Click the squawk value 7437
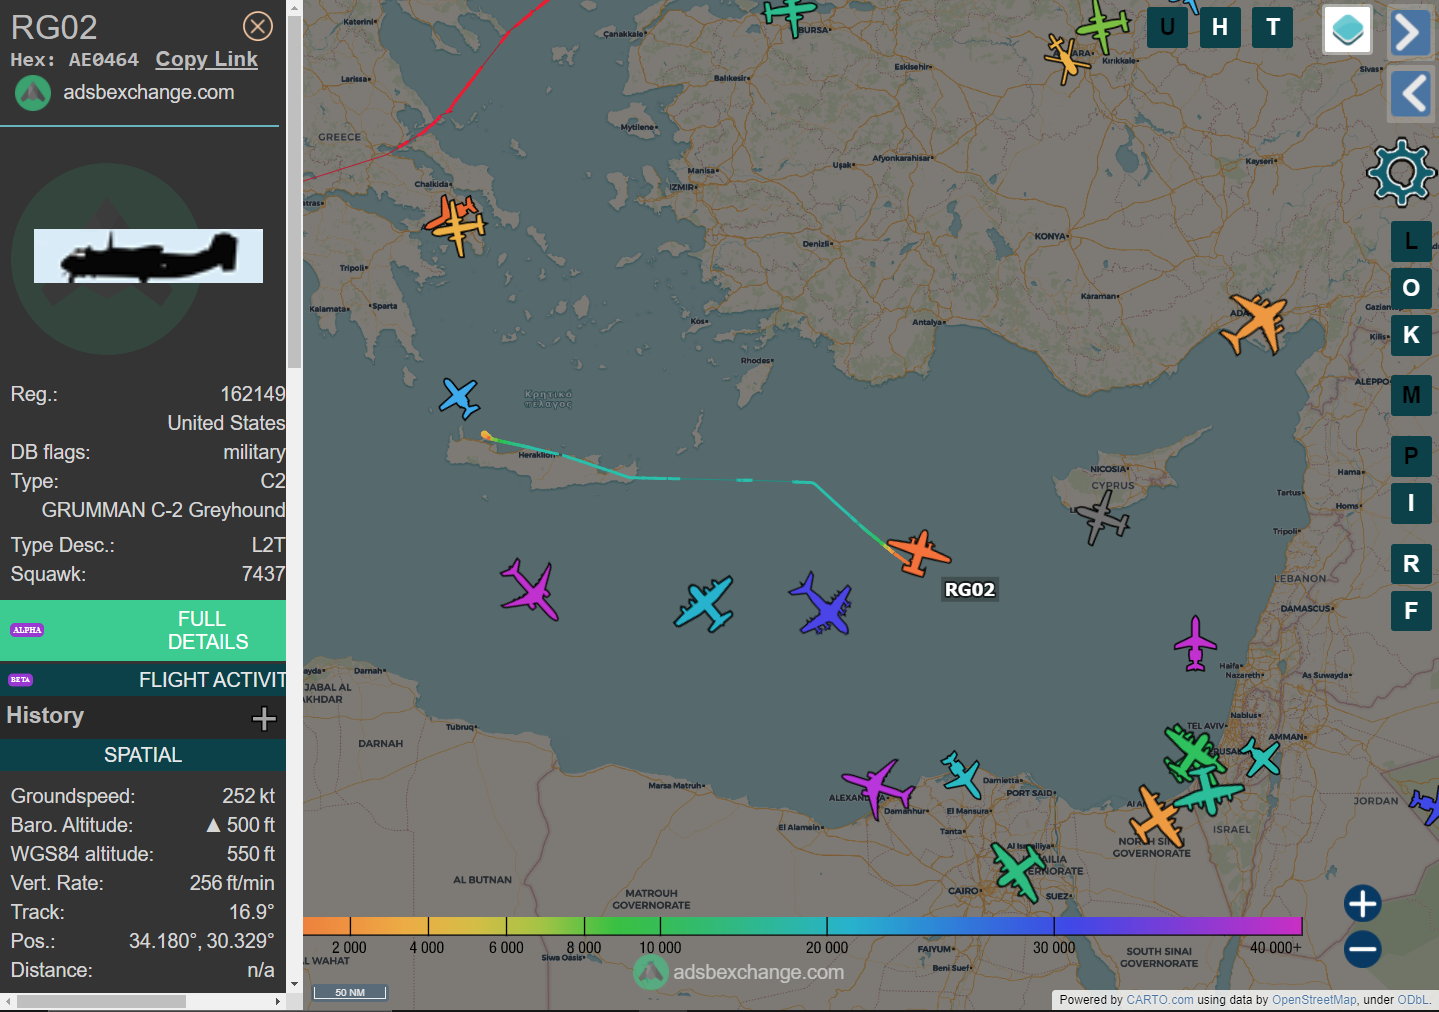The height and width of the screenshot is (1012, 1439). pyautogui.click(x=263, y=574)
